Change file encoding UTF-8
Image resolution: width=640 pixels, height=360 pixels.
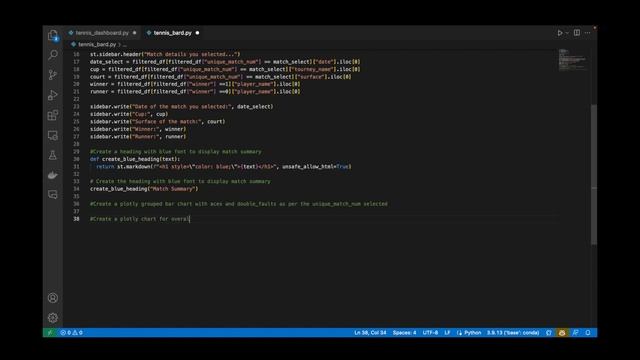tap(430, 333)
